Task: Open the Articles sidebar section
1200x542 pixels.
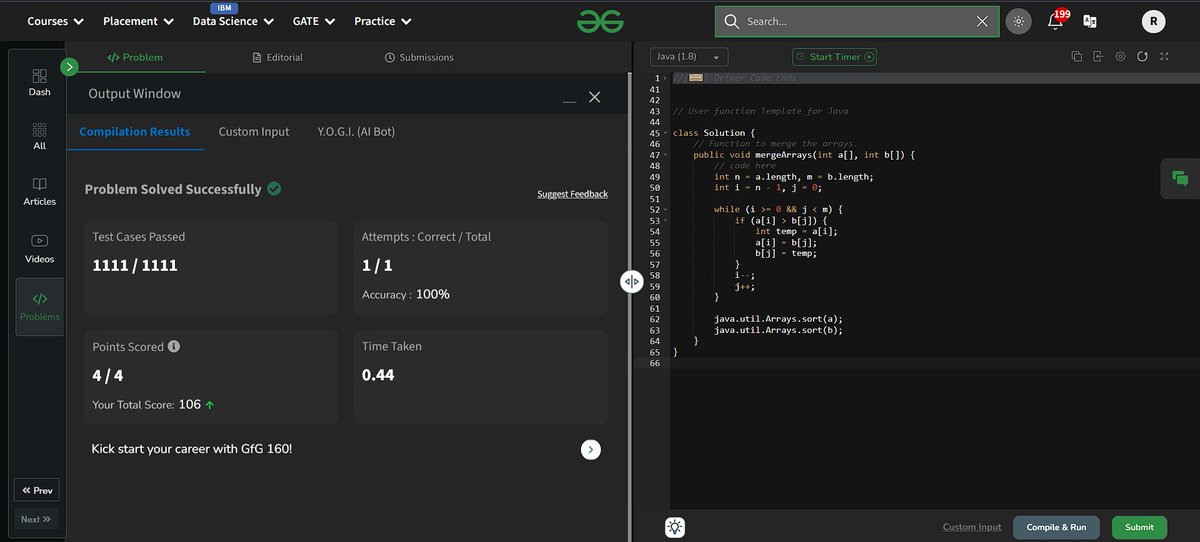Action: [x=39, y=191]
